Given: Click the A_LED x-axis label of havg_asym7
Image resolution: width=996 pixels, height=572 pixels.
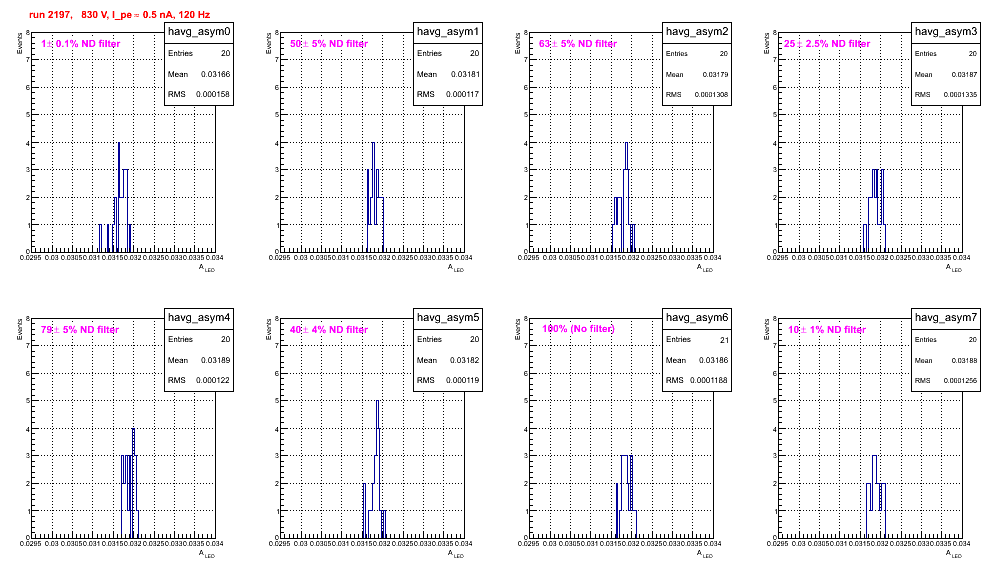Looking at the screenshot, I should [x=953, y=554].
